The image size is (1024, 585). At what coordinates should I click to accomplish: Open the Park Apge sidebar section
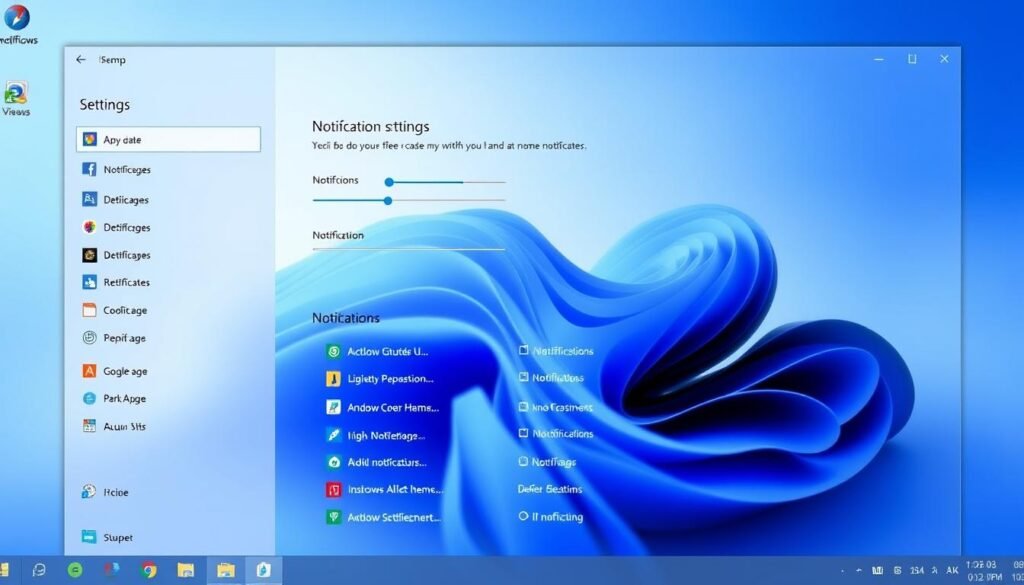(124, 399)
